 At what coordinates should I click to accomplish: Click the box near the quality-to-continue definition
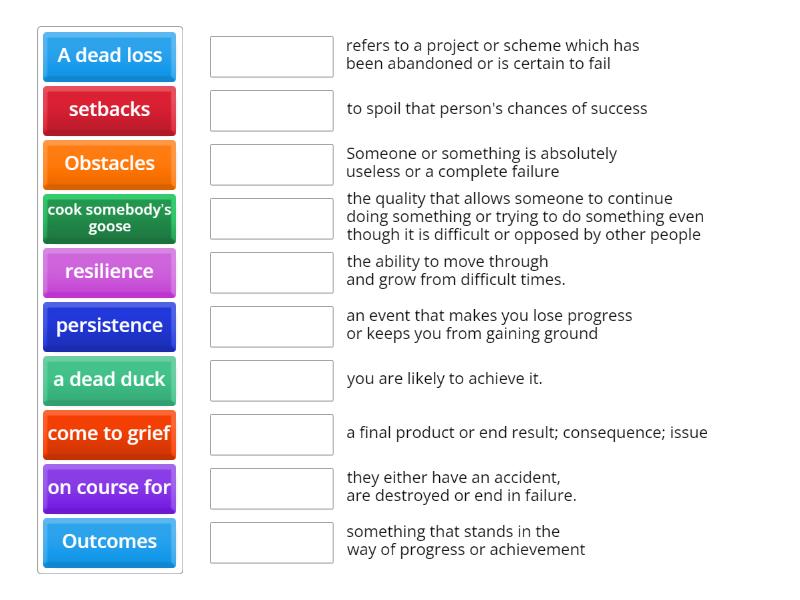click(271, 218)
